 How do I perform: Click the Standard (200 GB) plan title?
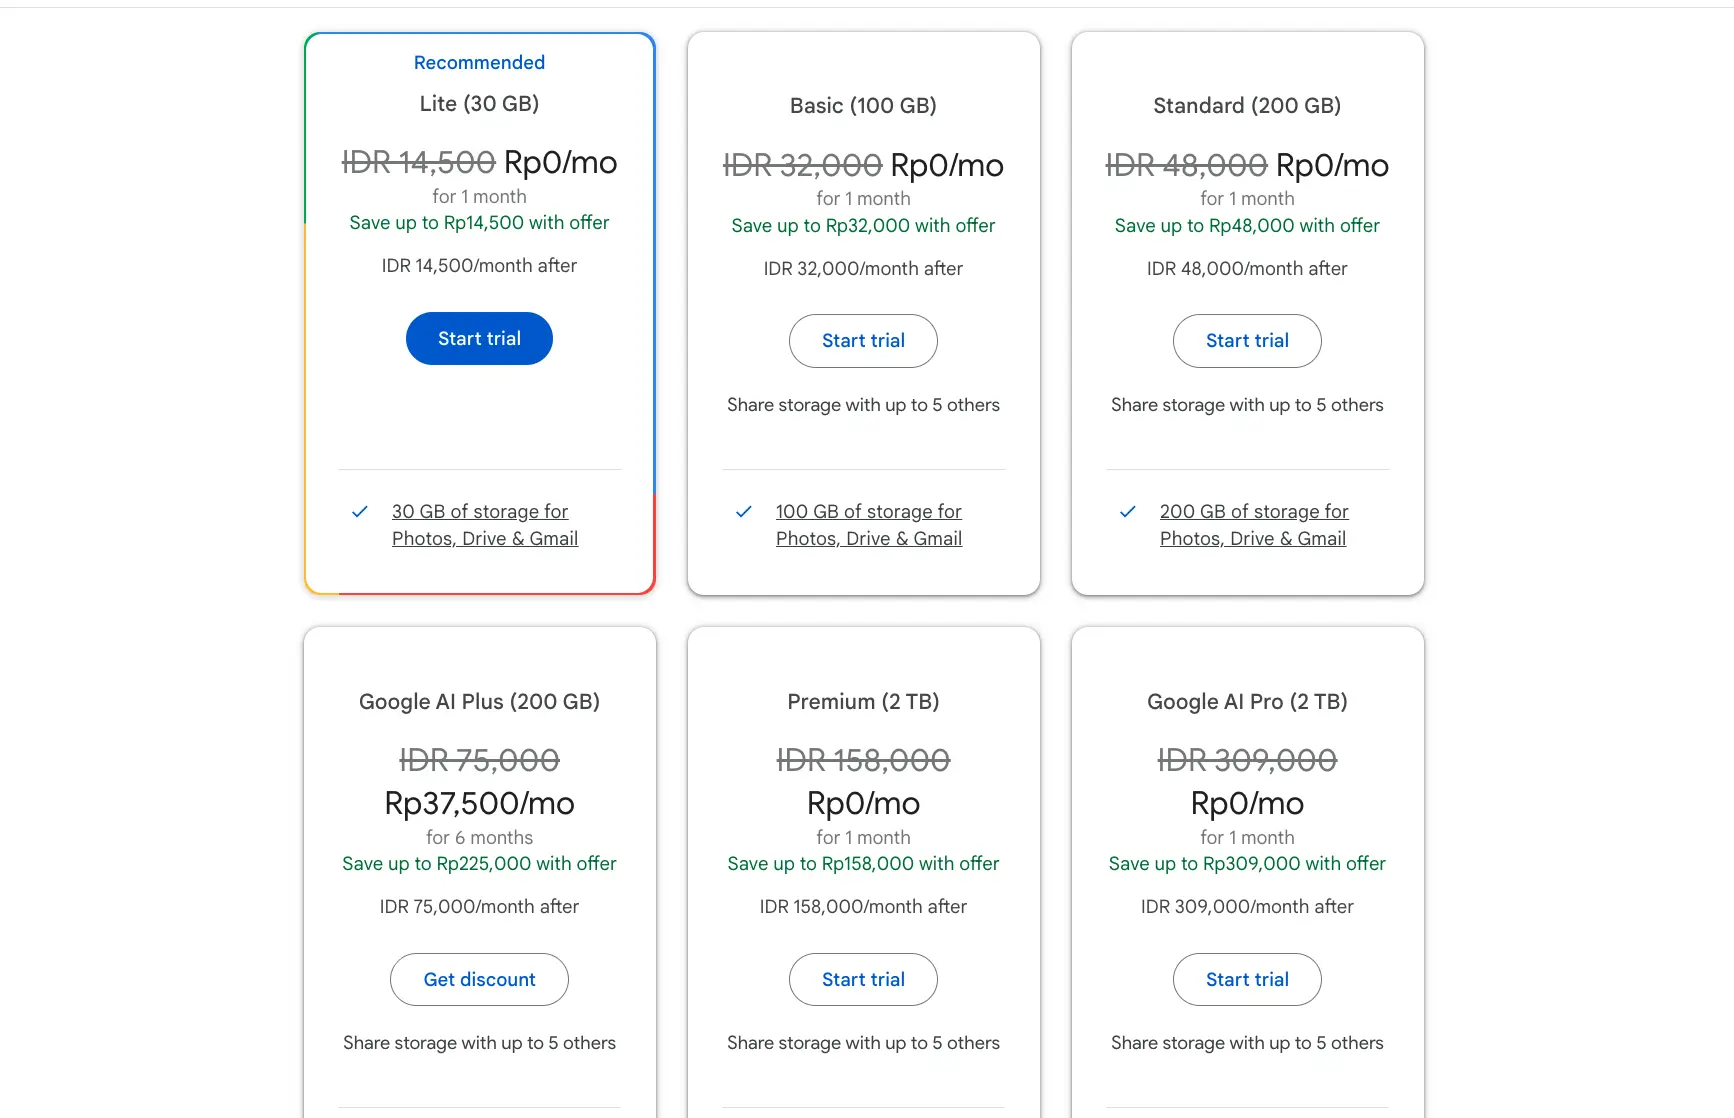pos(1246,105)
